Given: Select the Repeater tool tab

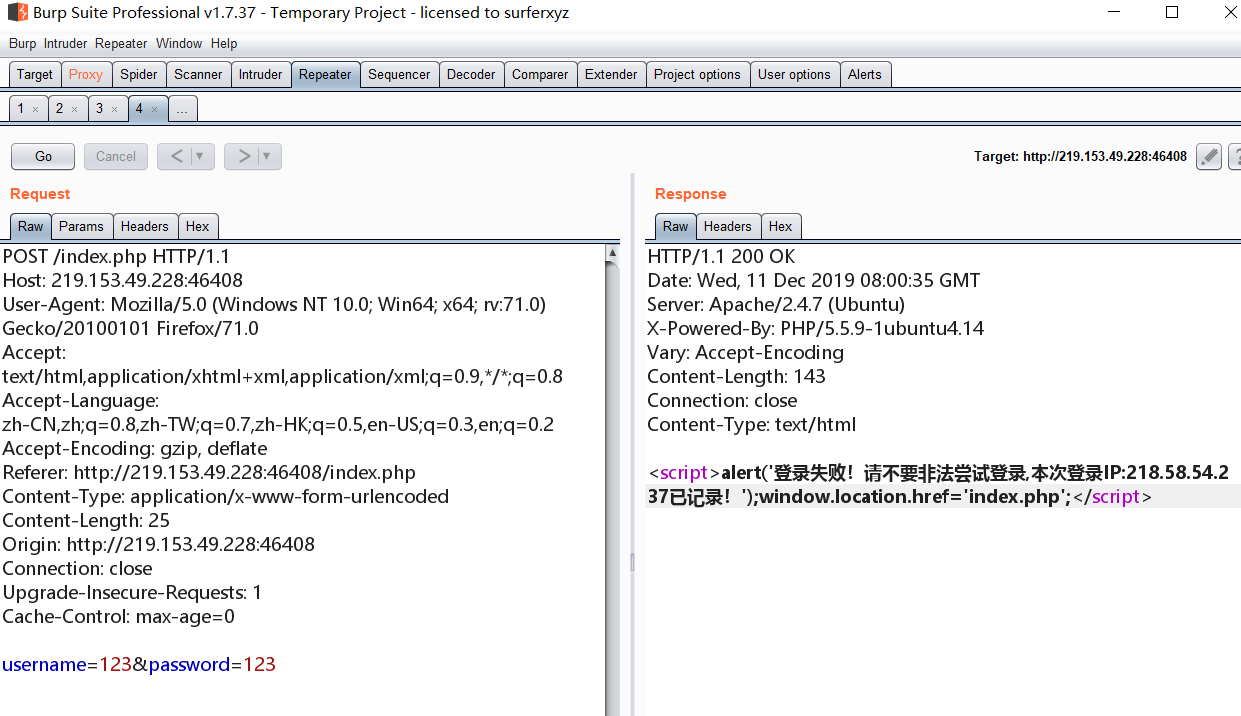Looking at the screenshot, I should point(325,74).
